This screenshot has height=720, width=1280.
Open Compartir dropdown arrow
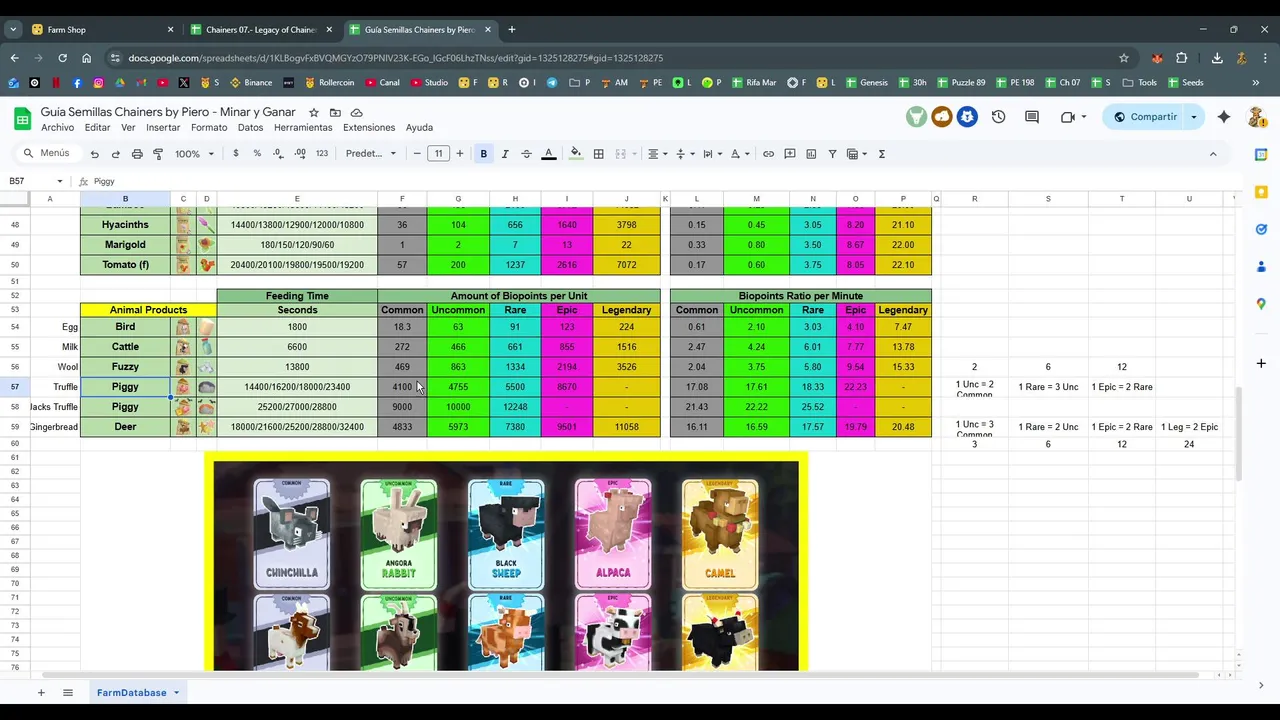pyautogui.click(x=1193, y=117)
